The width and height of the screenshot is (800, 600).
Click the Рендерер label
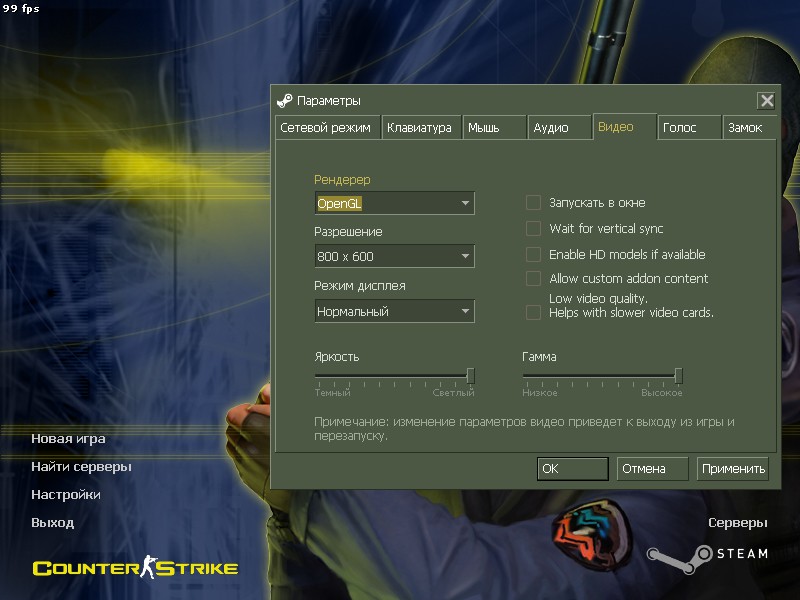click(x=342, y=180)
